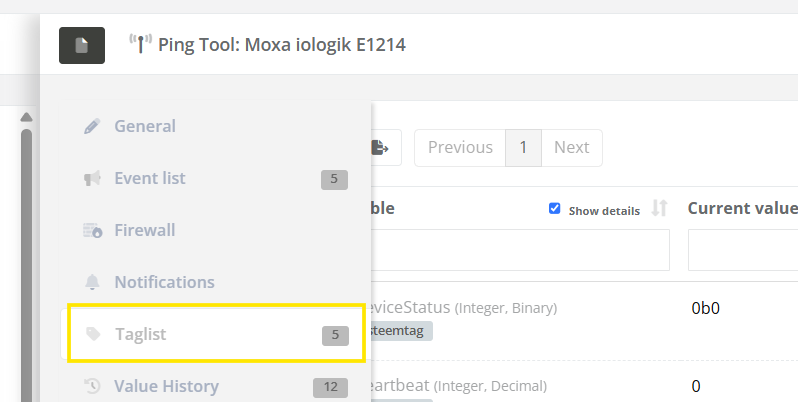Image resolution: width=798 pixels, height=402 pixels.
Task: Open the Firewall menu item
Action: pyautogui.click(x=145, y=231)
